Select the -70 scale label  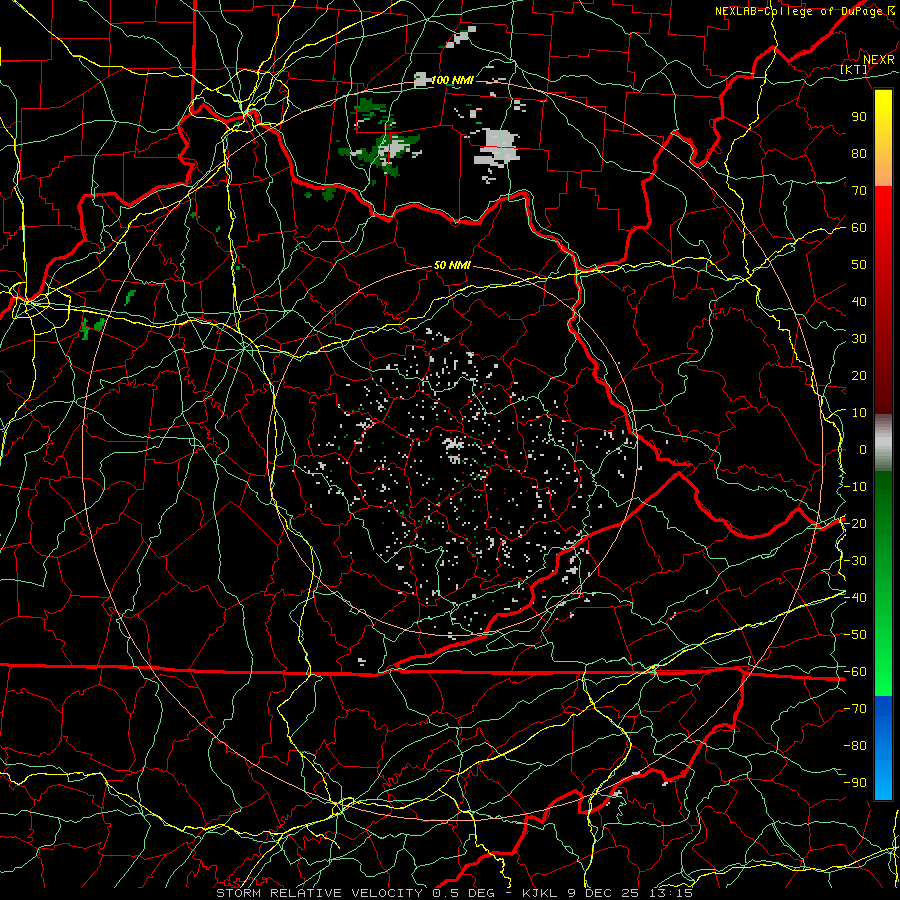[855, 709]
